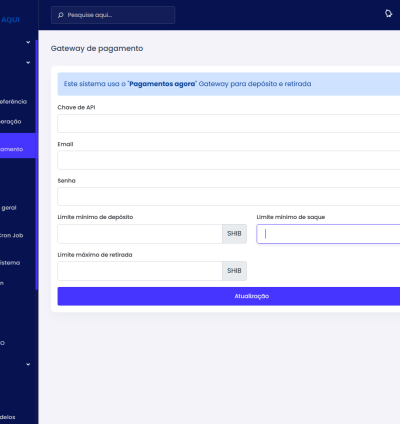
Task: Click the AQUI logo in sidebar
Action: click(10, 20)
